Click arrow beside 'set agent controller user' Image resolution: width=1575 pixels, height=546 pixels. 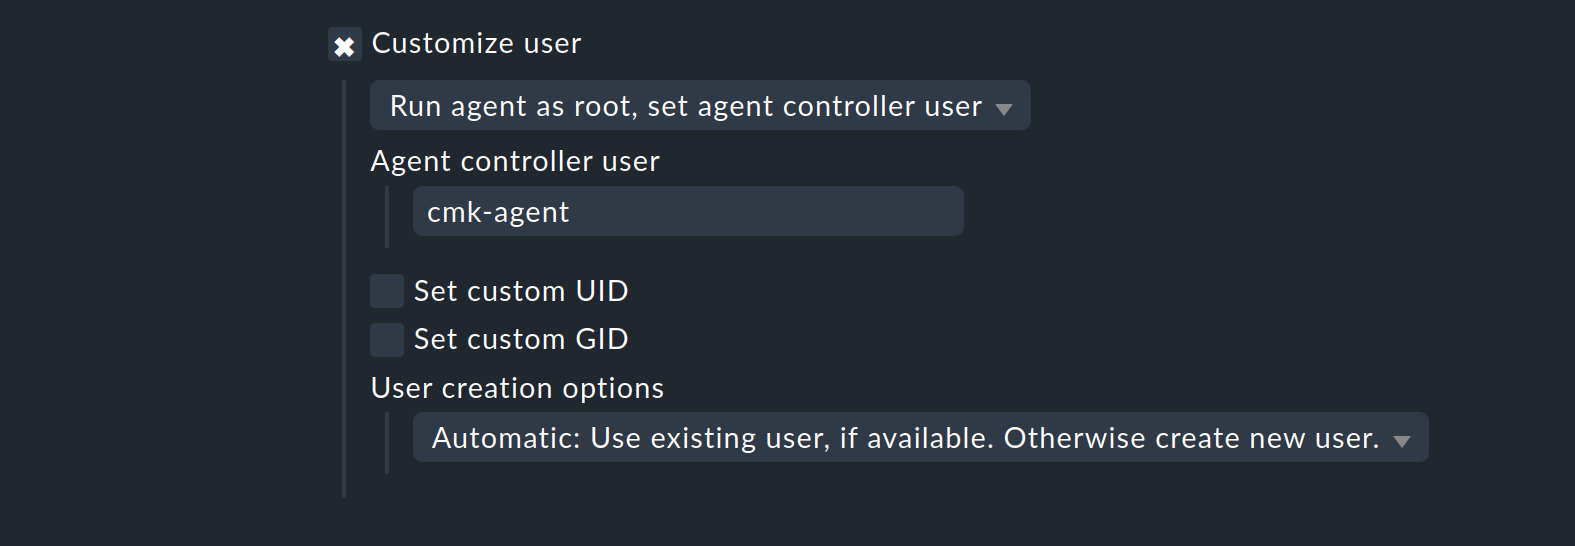(x=1004, y=109)
